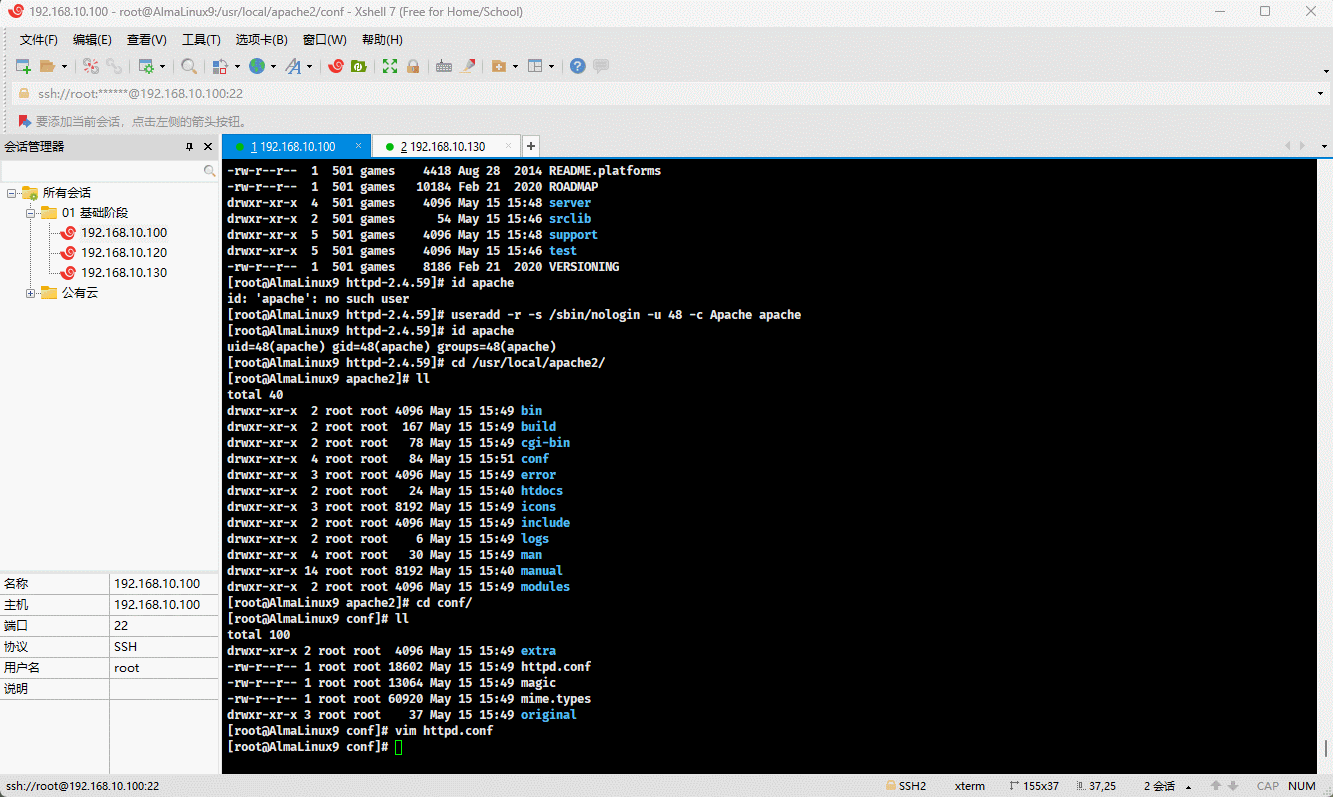Click the keyboard key mapping icon

coord(443,66)
